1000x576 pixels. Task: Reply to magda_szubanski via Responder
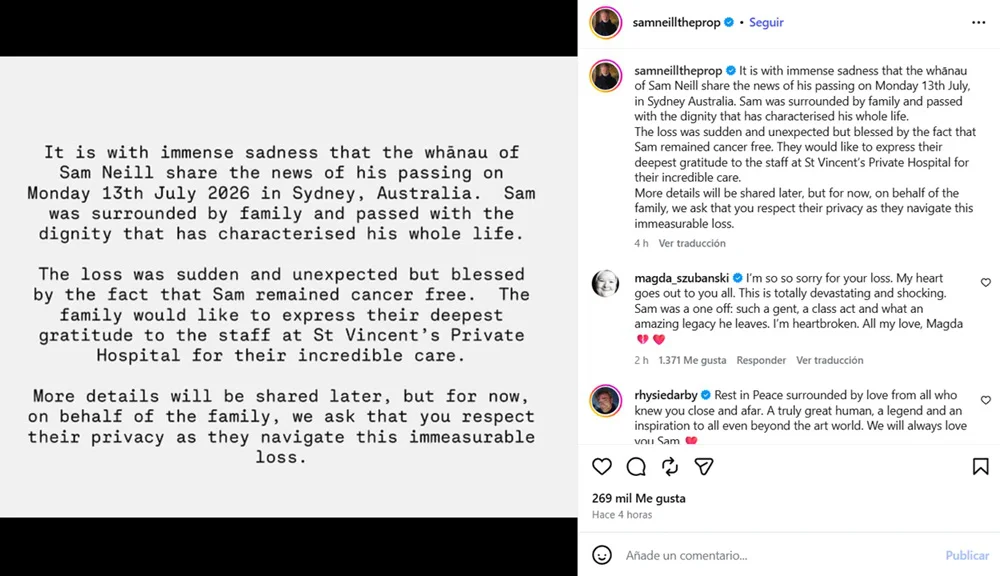[761, 360]
